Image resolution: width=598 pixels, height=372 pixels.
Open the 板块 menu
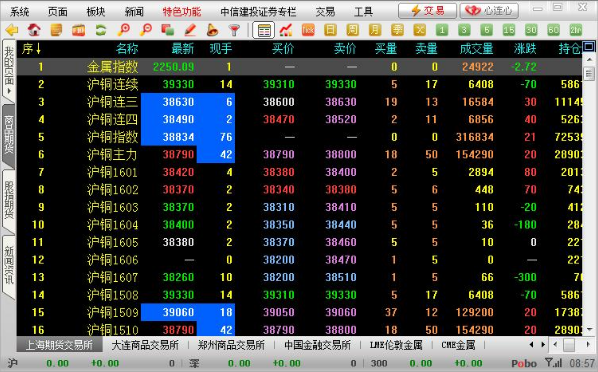(96, 12)
